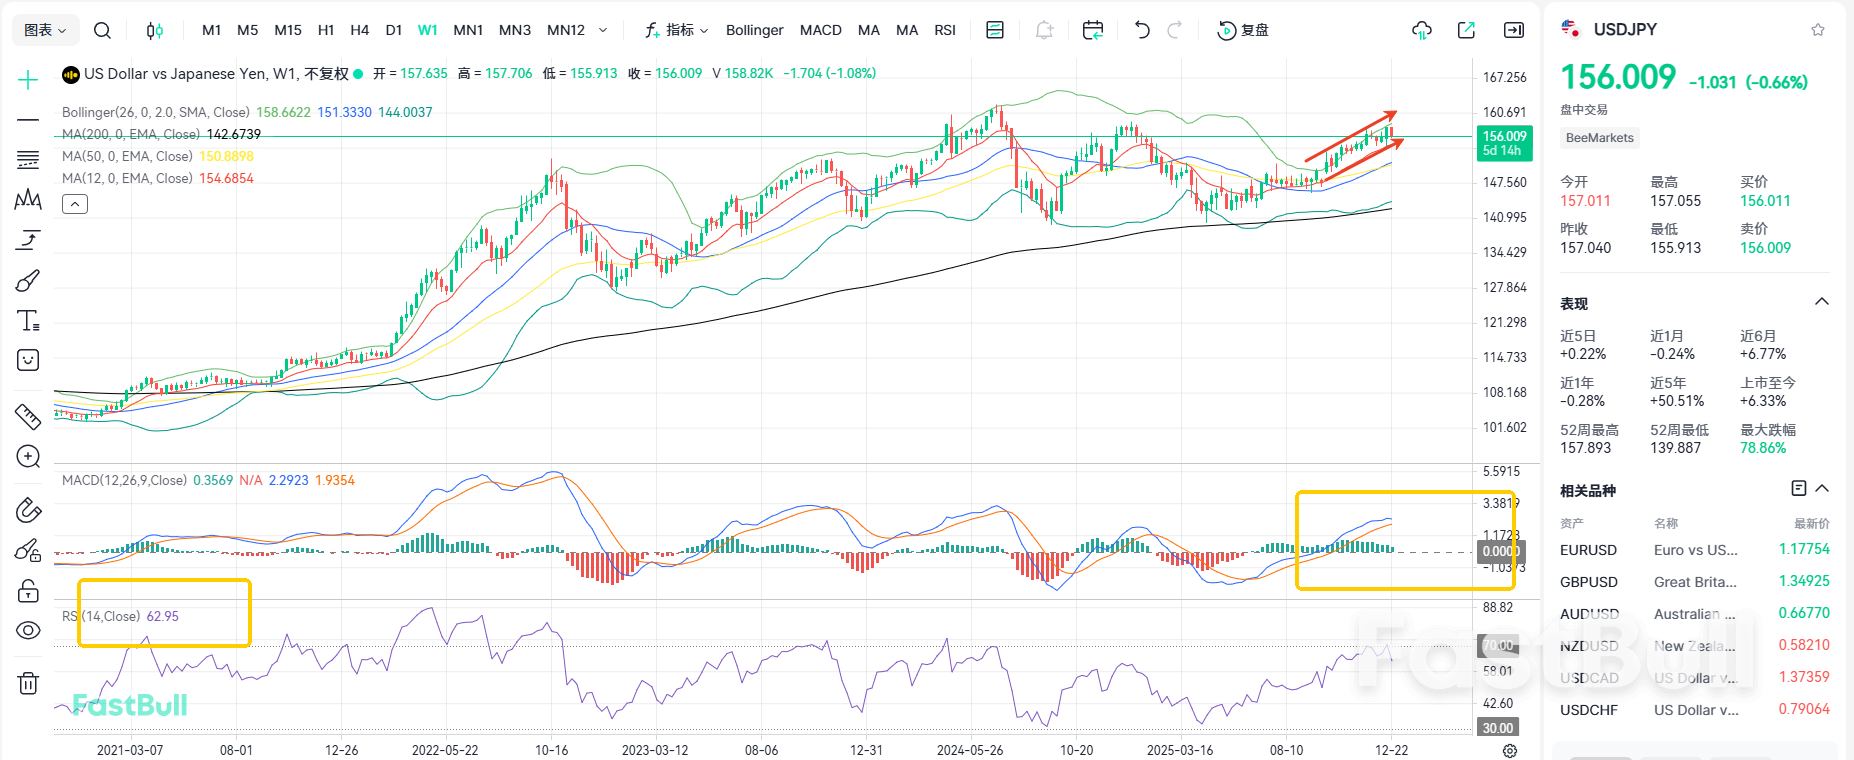Open the 图表 dropdown menu
Image resolution: width=1854 pixels, height=760 pixels.
click(x=45, y=30)
